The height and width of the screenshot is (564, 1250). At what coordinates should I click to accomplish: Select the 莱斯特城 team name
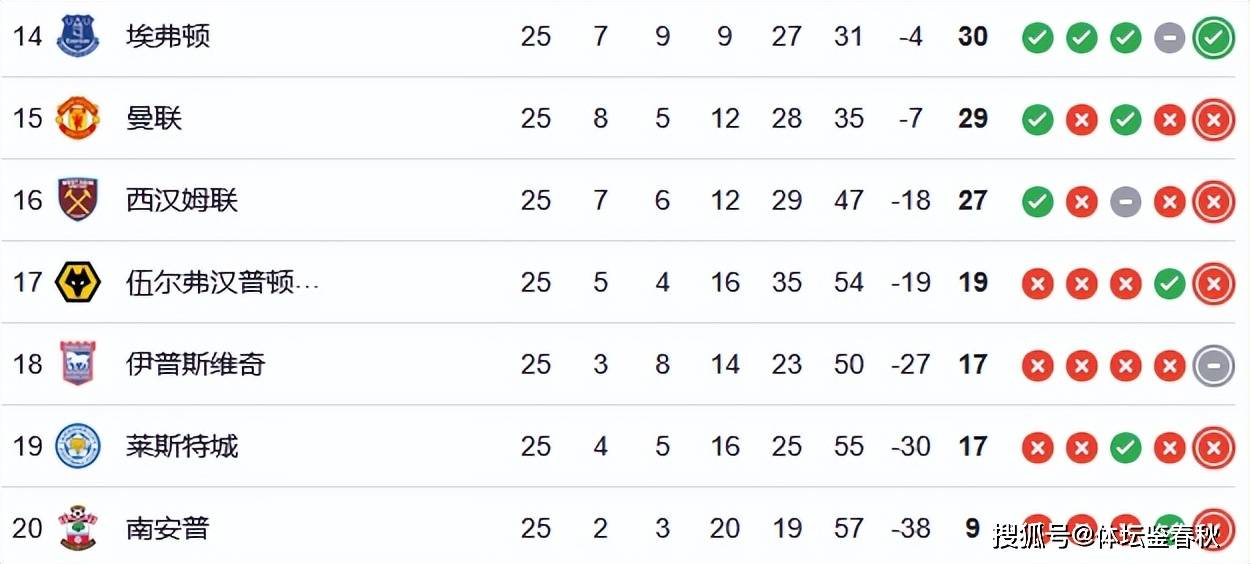coord(182,447)
